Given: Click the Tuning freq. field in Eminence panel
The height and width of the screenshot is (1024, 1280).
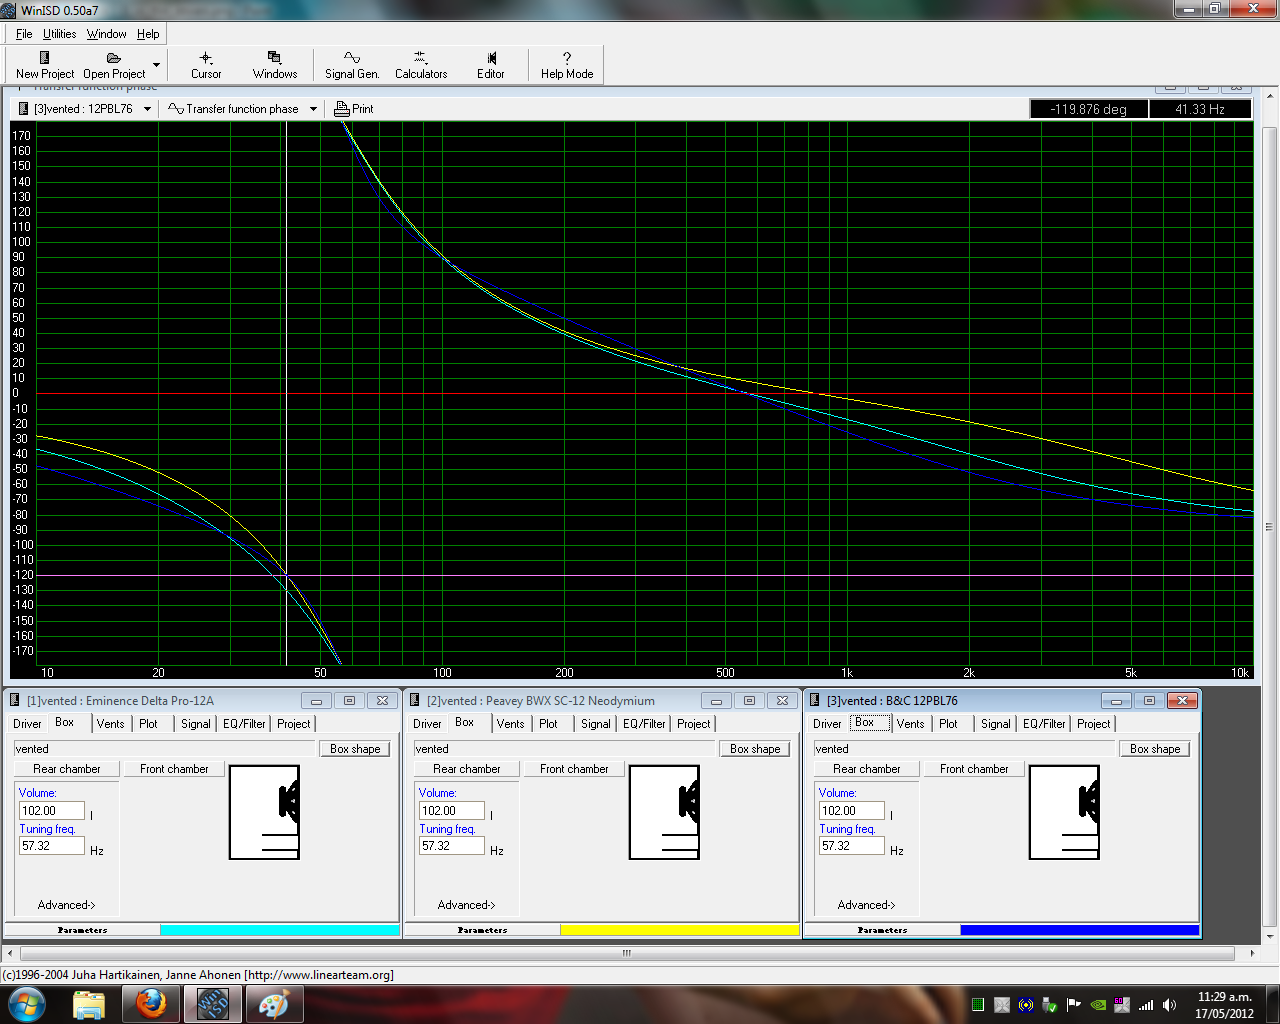Looking at the screenshot, I should tap(52, 846).
